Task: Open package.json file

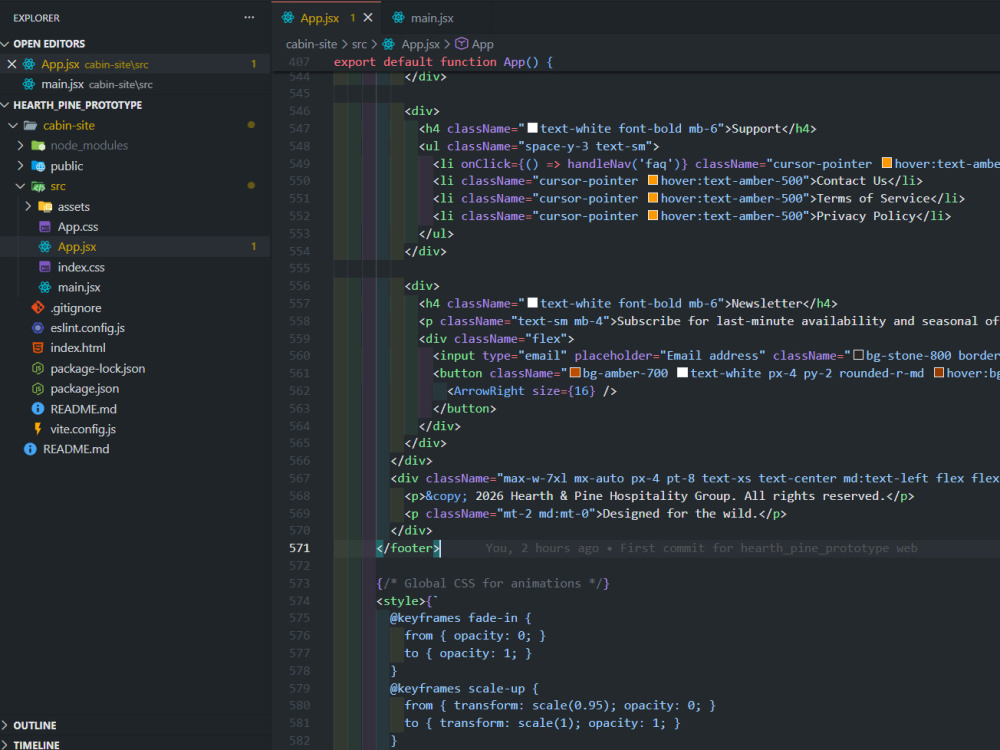Action: click(84, 388)
